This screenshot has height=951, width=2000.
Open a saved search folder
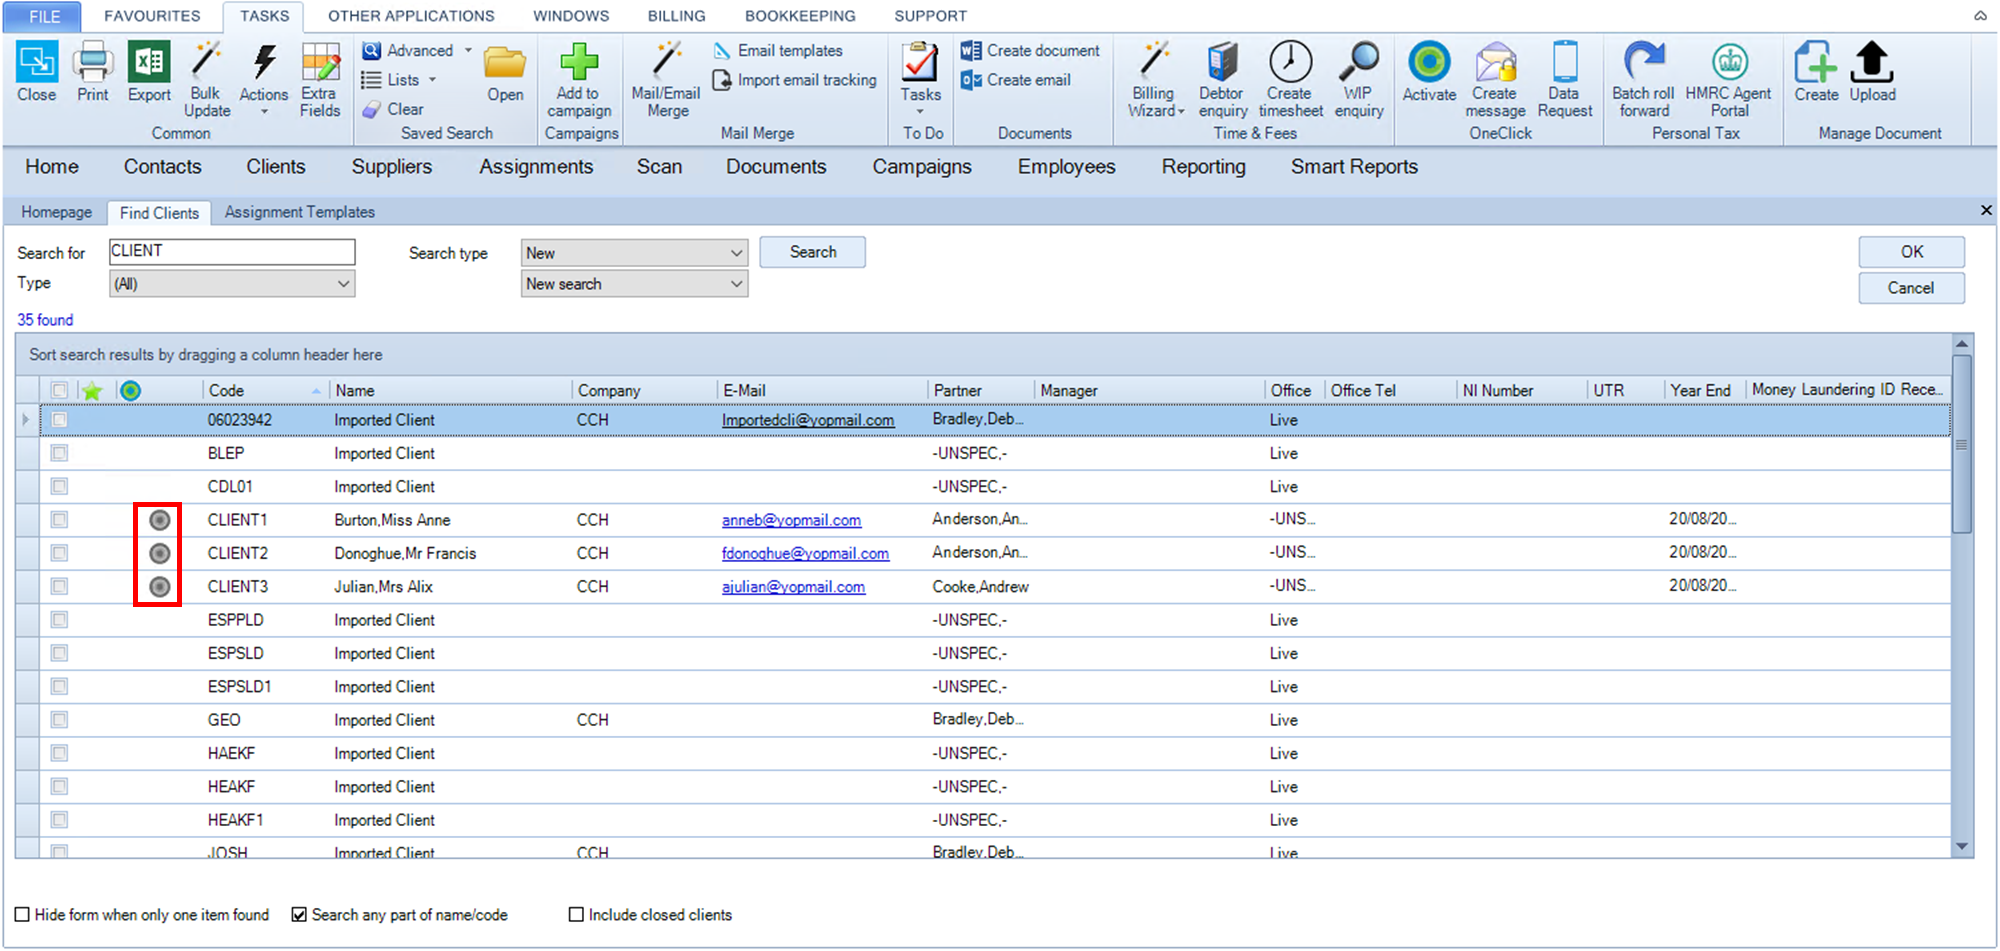(x=505, y=63)
